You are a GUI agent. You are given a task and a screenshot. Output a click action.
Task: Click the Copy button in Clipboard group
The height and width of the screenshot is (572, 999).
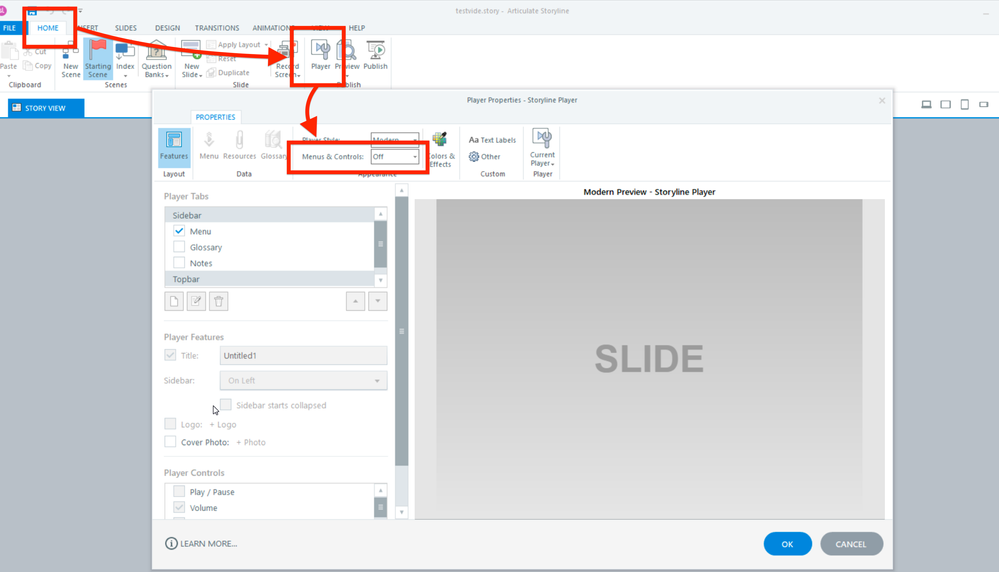[38, 66]
